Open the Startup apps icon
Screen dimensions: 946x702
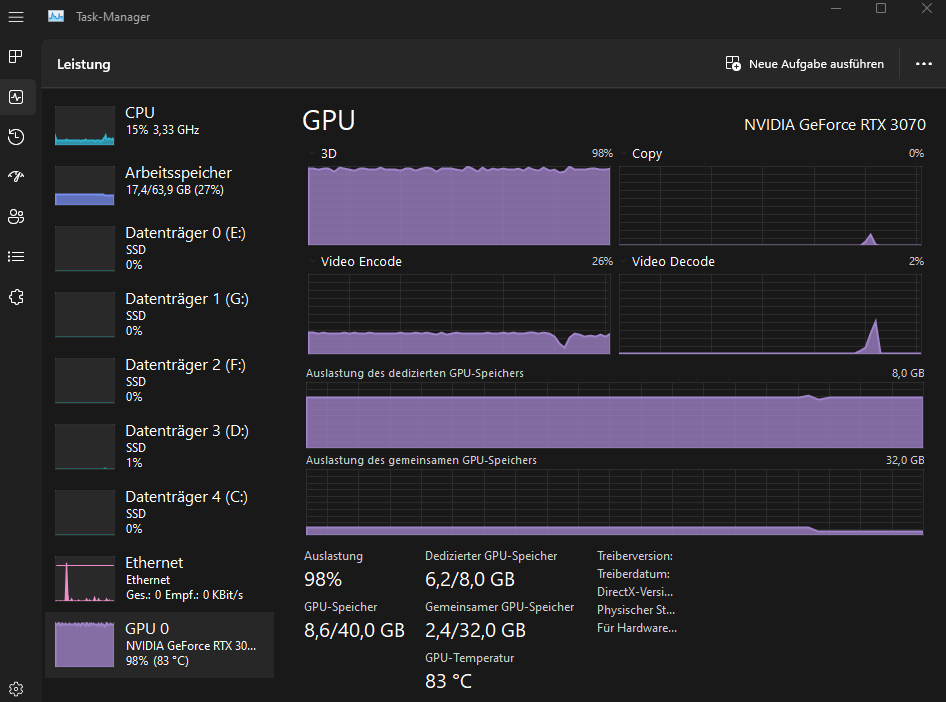[16, 177]
